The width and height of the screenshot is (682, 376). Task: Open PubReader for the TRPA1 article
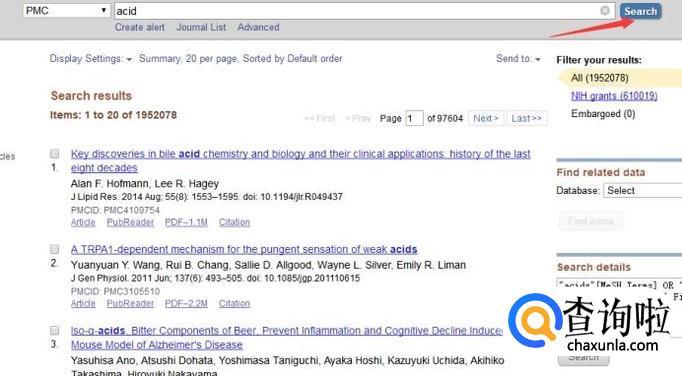[x=130, y=303]
